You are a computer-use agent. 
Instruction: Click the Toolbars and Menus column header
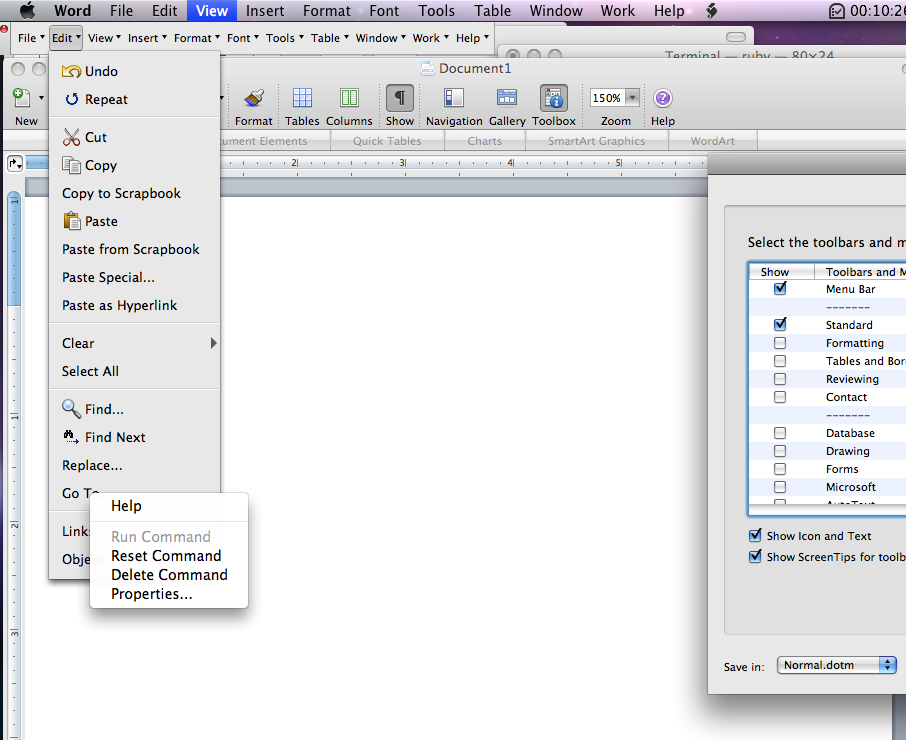click(x=860, y=272)
